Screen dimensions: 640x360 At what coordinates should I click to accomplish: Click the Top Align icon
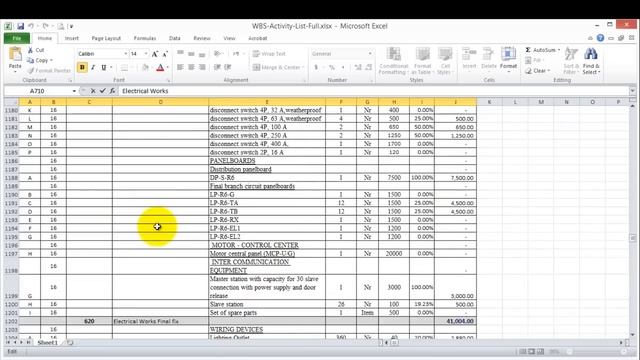click(180, 53)
